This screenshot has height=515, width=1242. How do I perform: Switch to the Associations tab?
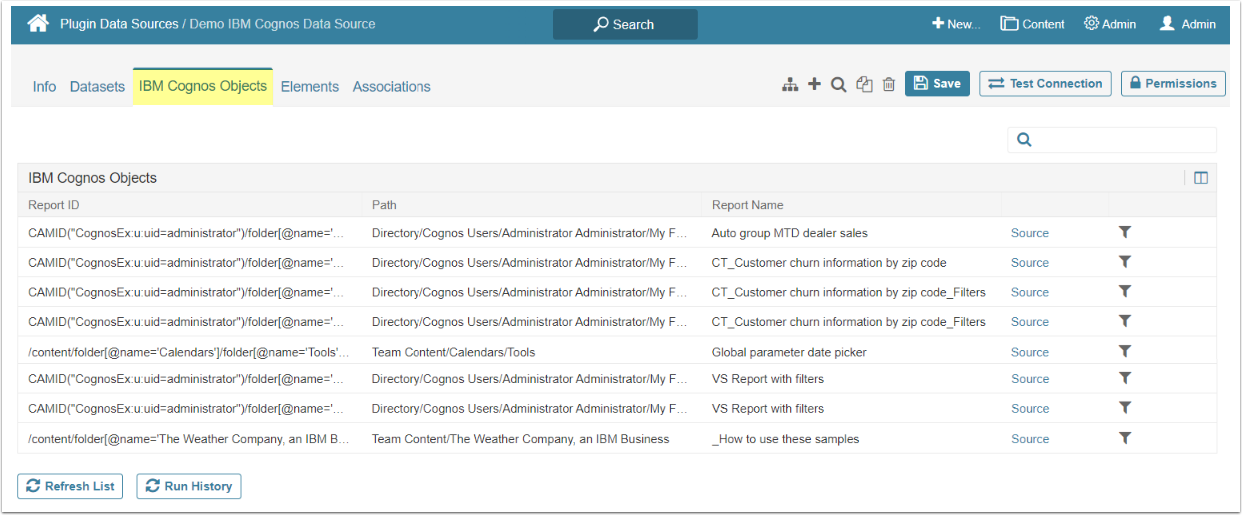pos(391,87)
